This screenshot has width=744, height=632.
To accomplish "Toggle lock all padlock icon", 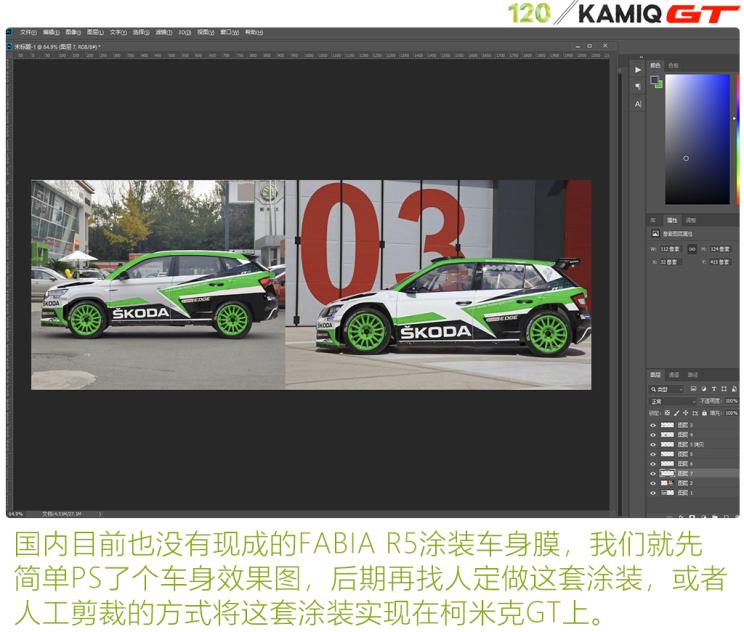I will point(704,413).
